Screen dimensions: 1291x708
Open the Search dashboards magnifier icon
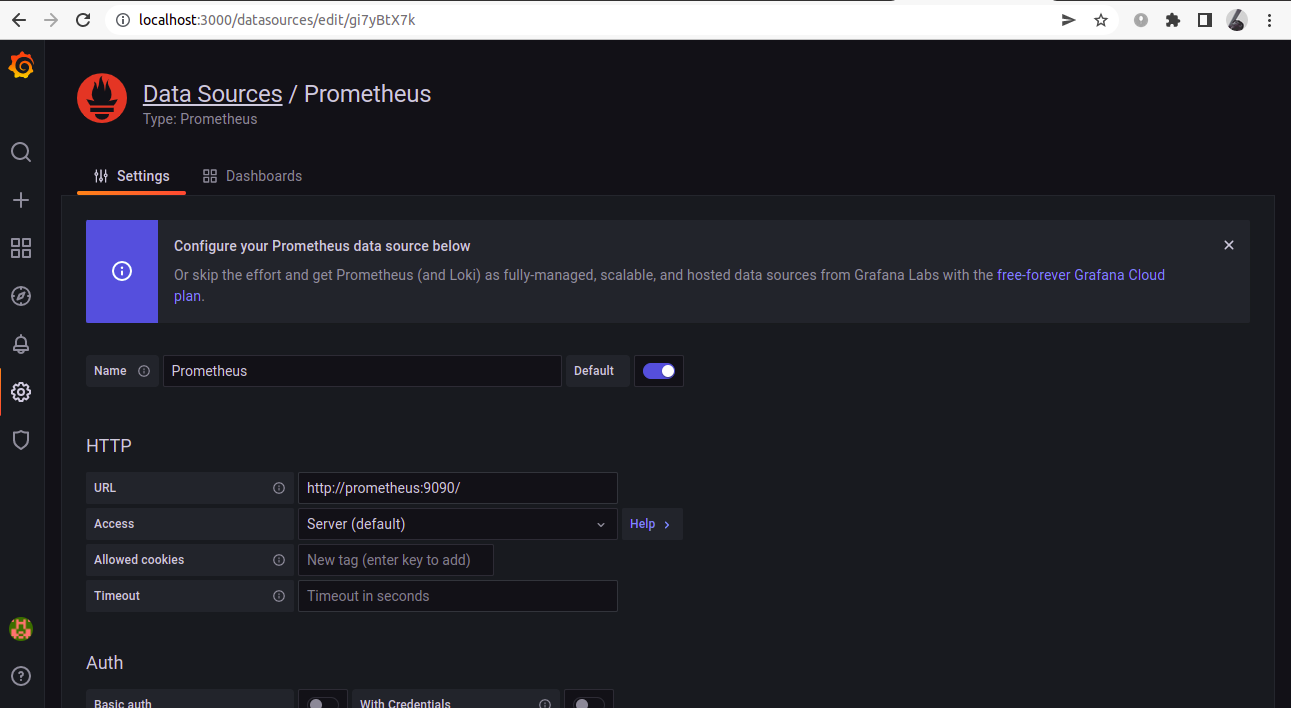[x=21, y=152]
